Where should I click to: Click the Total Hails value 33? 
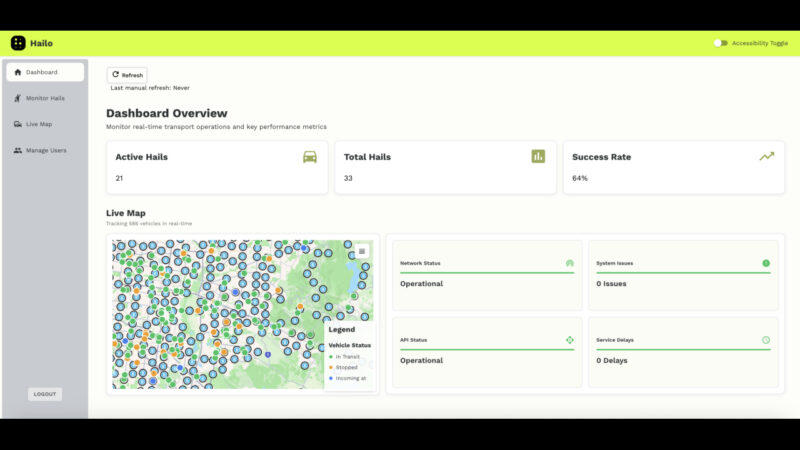coord(348,178)
